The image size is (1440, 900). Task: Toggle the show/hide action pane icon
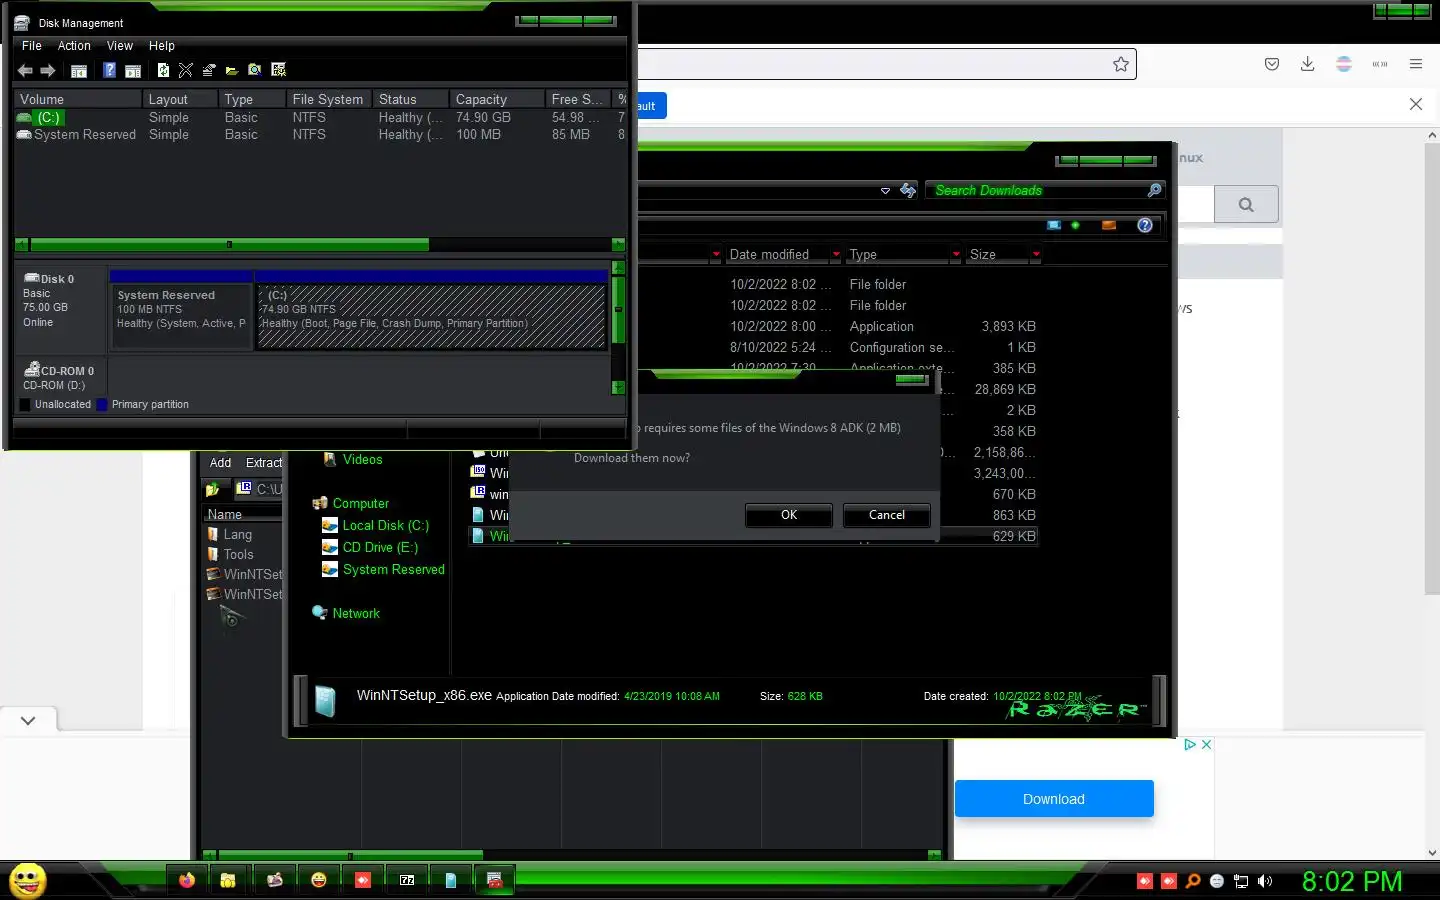pos(132,70)
